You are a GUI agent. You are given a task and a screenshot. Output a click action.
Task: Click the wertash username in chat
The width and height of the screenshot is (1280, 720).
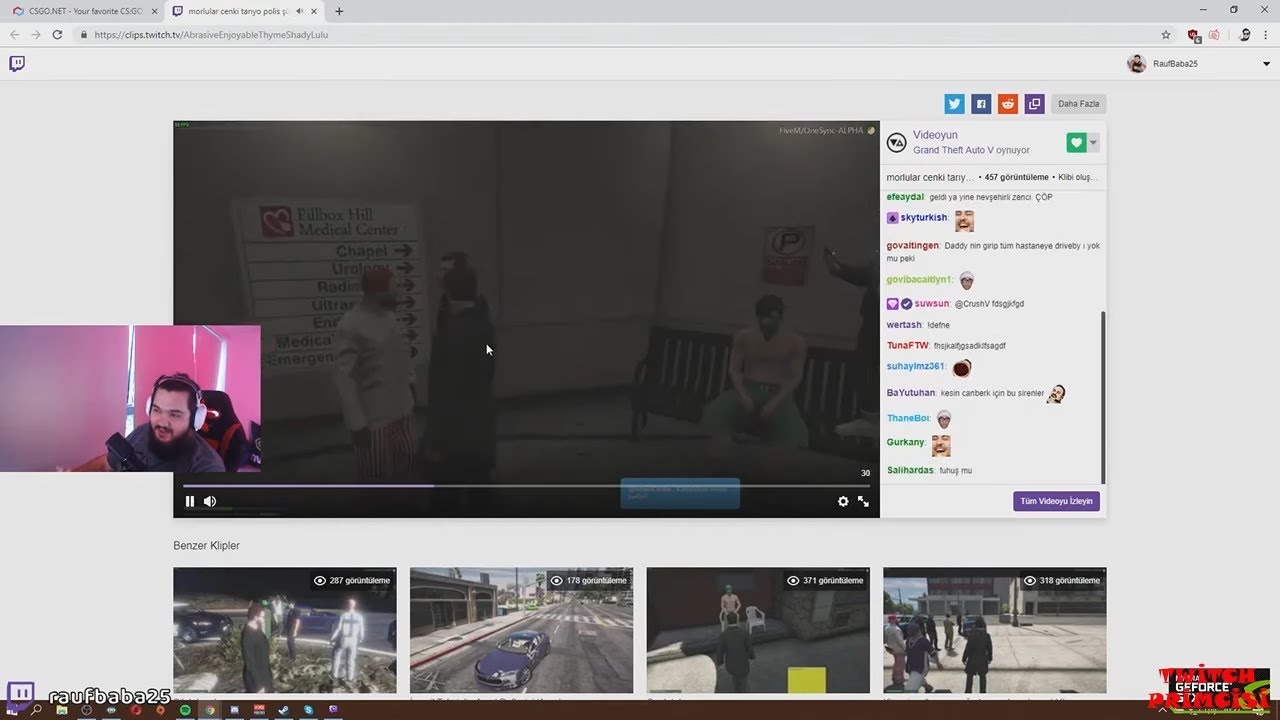click(904, 325)
